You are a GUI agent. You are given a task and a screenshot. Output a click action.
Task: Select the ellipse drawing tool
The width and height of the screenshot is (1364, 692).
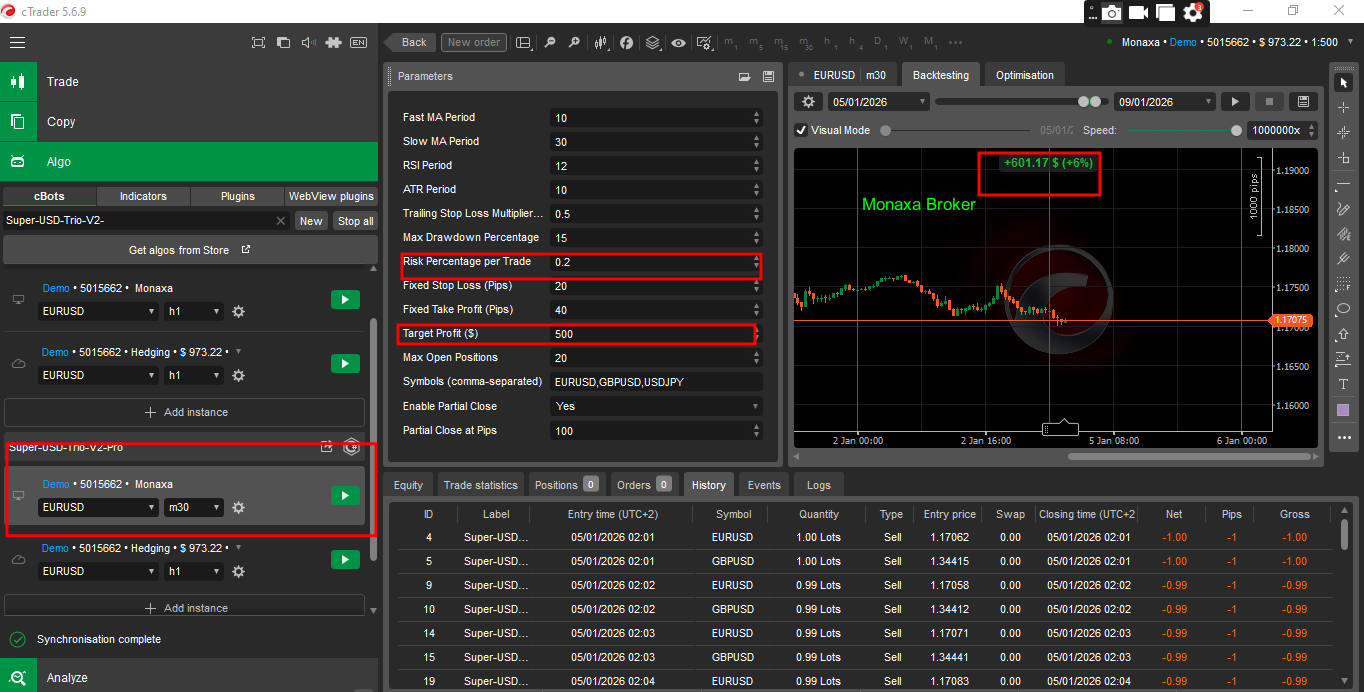point(1343,309)
